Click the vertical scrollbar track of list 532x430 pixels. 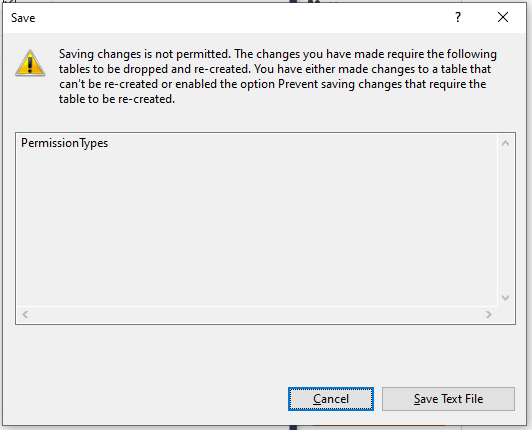pos(506,221)
